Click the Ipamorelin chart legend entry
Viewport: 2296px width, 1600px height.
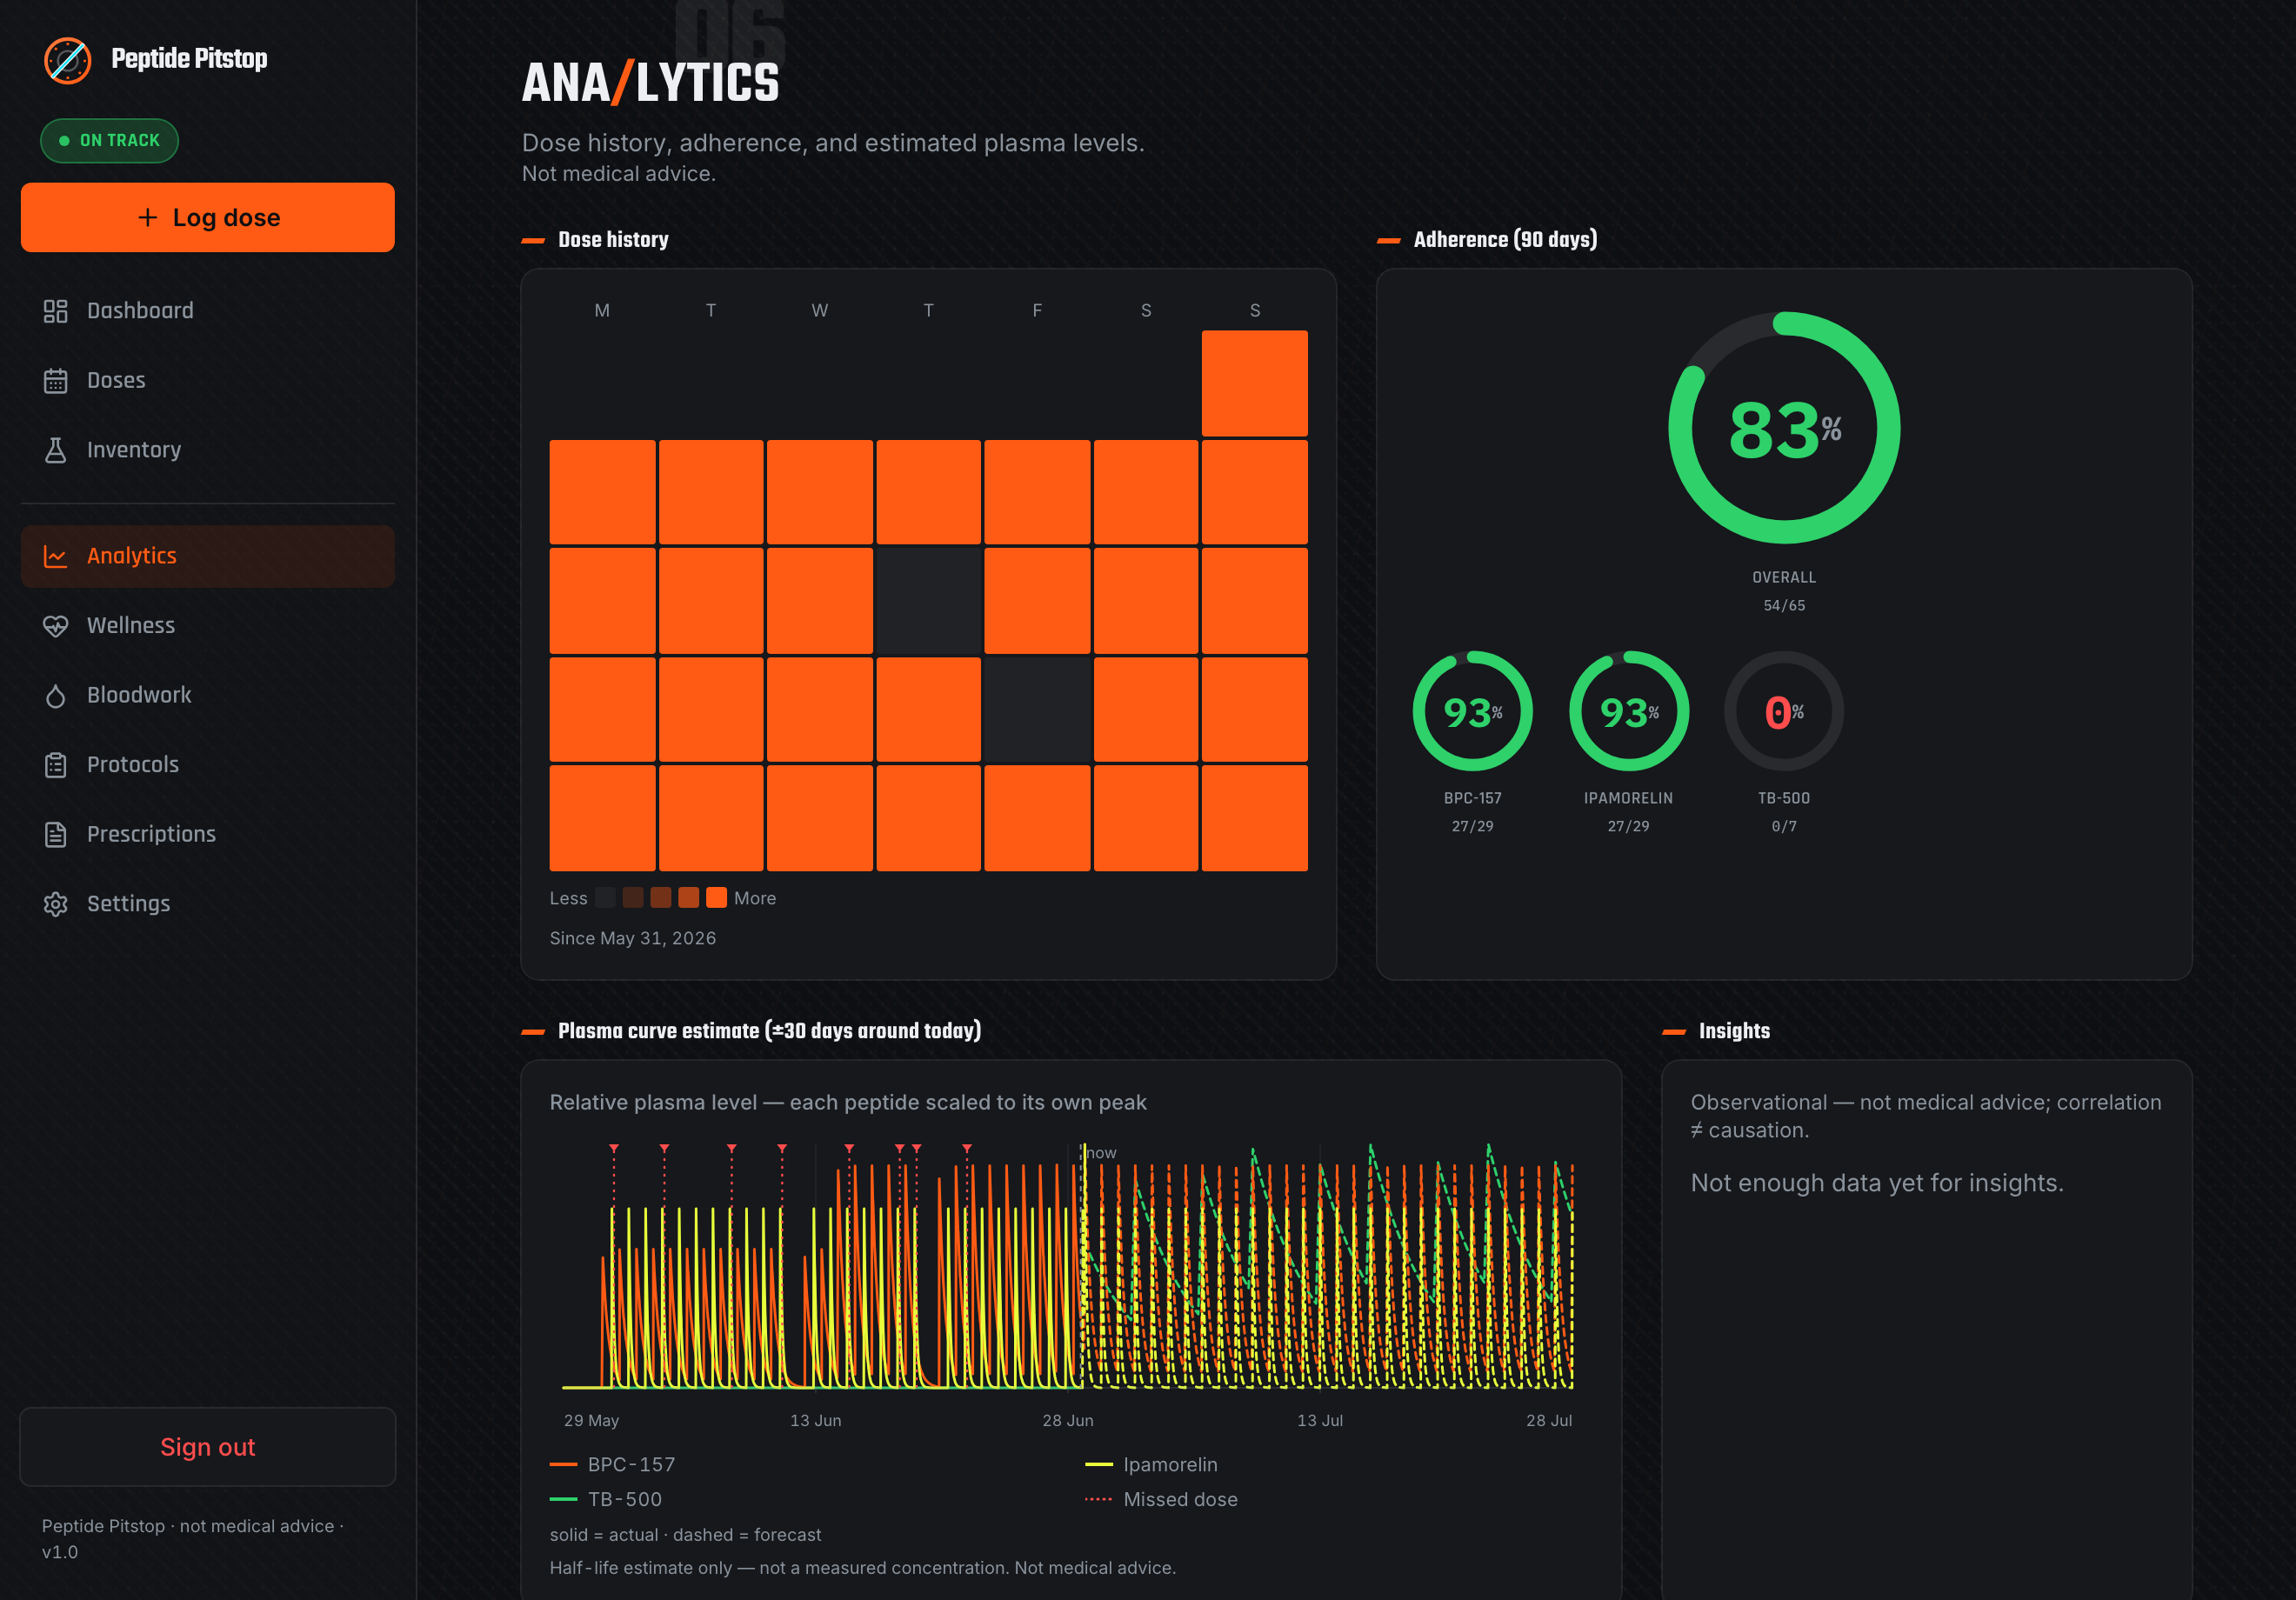pos(1151,1465)
